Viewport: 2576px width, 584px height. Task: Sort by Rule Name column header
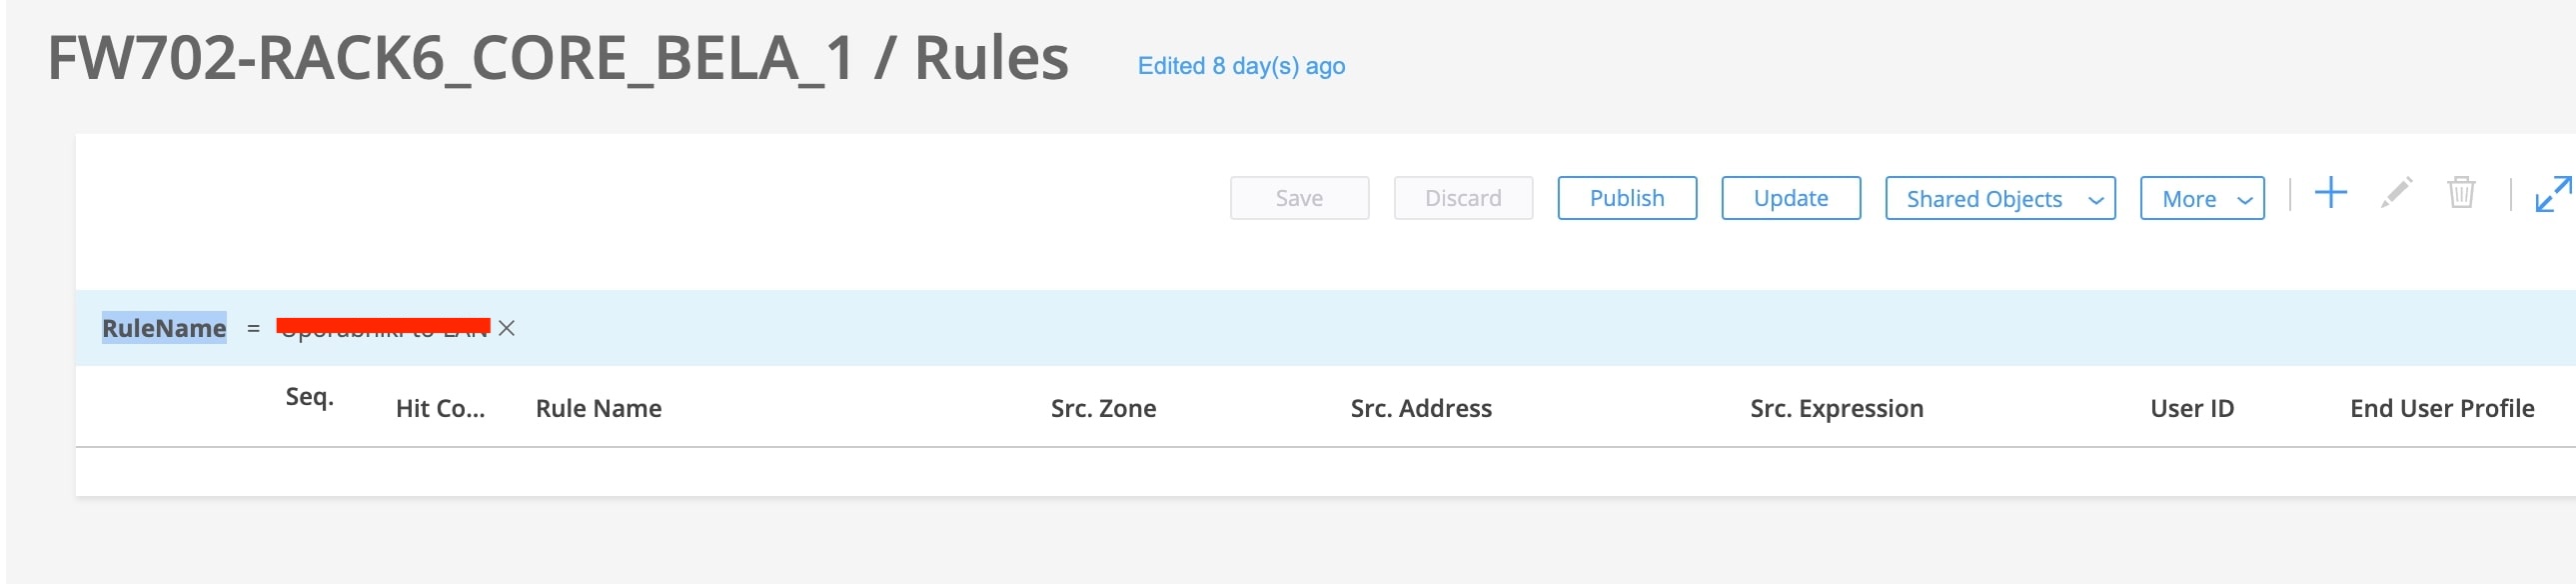pos(599,408)
